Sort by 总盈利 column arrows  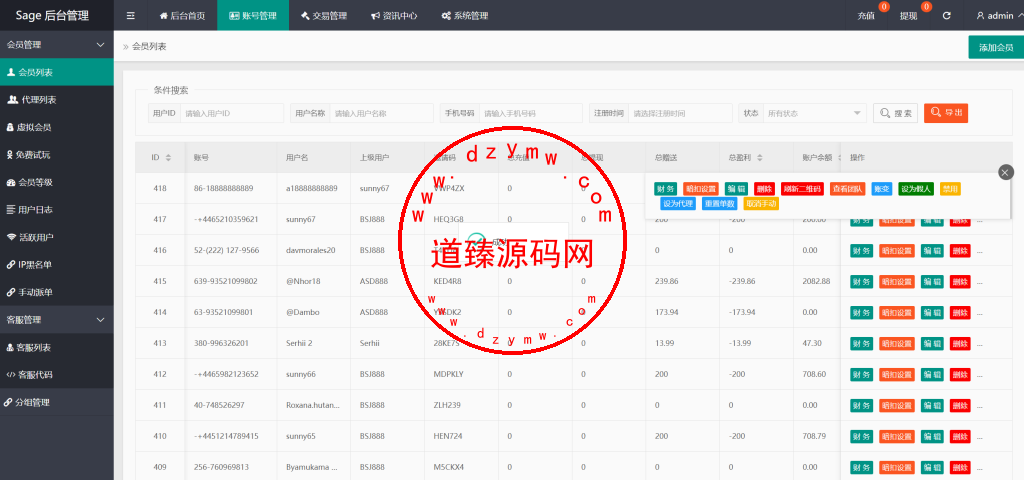[760, 157]
